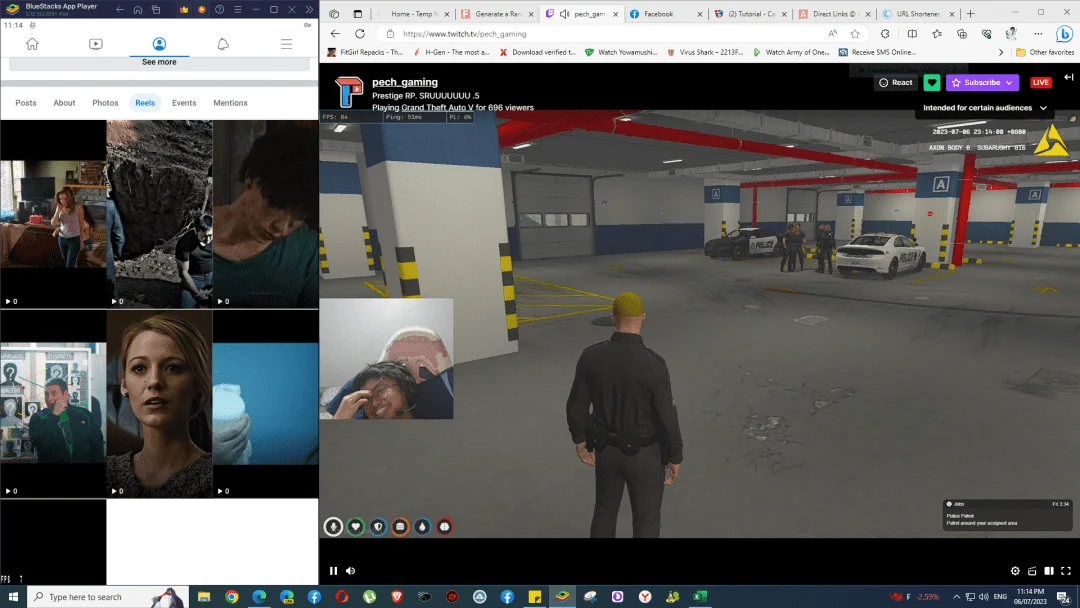Screen dimensions: 1080x608
Task: Add this page to favorites star
Action: tap(855, 34)
